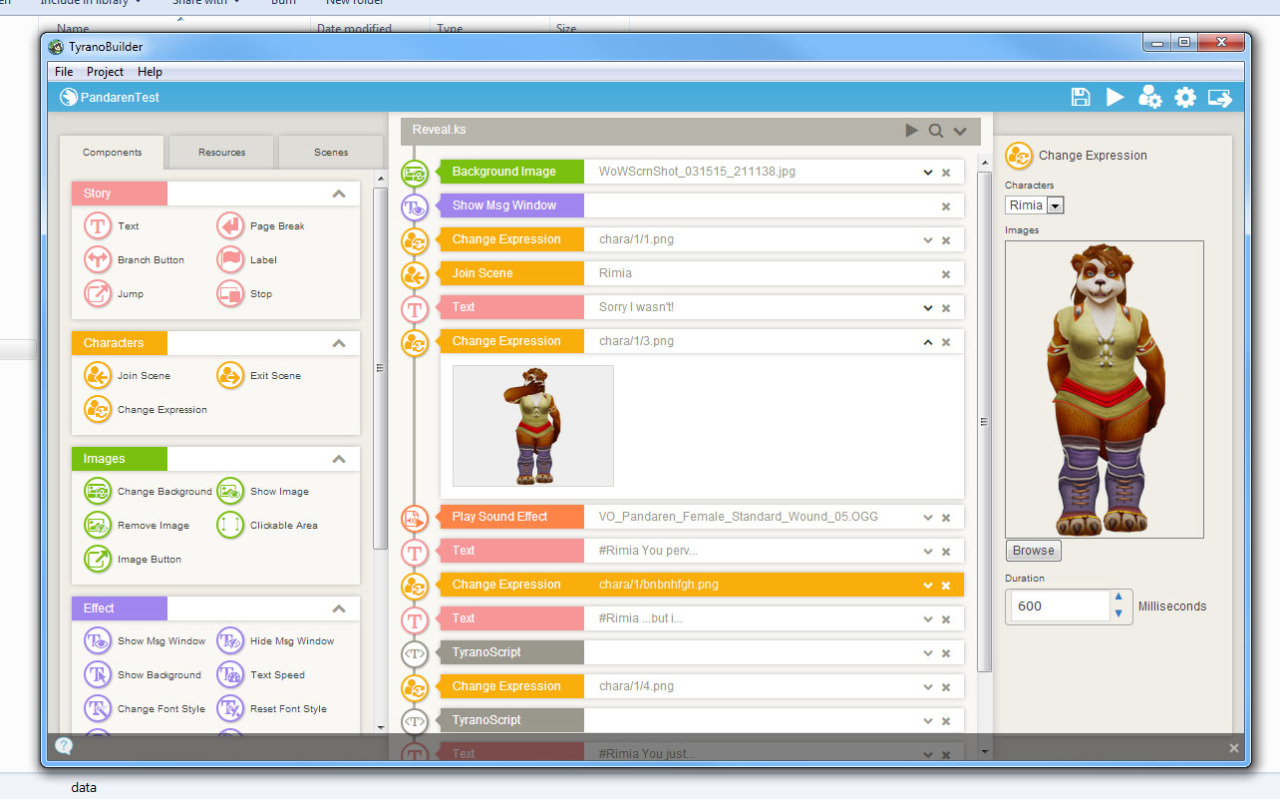Select Reset Font Style component
The width and height of the screenshot is (1280, 799).
[272, 710]
